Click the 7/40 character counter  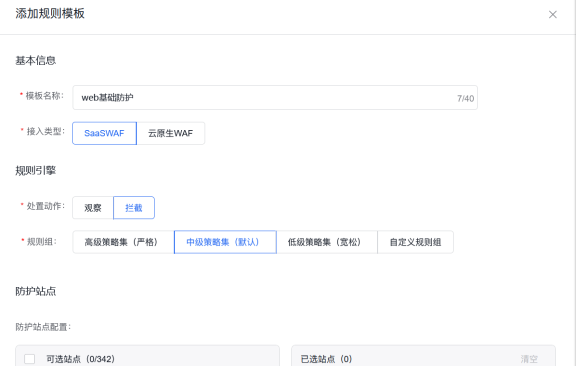click(x=465, y=98)
